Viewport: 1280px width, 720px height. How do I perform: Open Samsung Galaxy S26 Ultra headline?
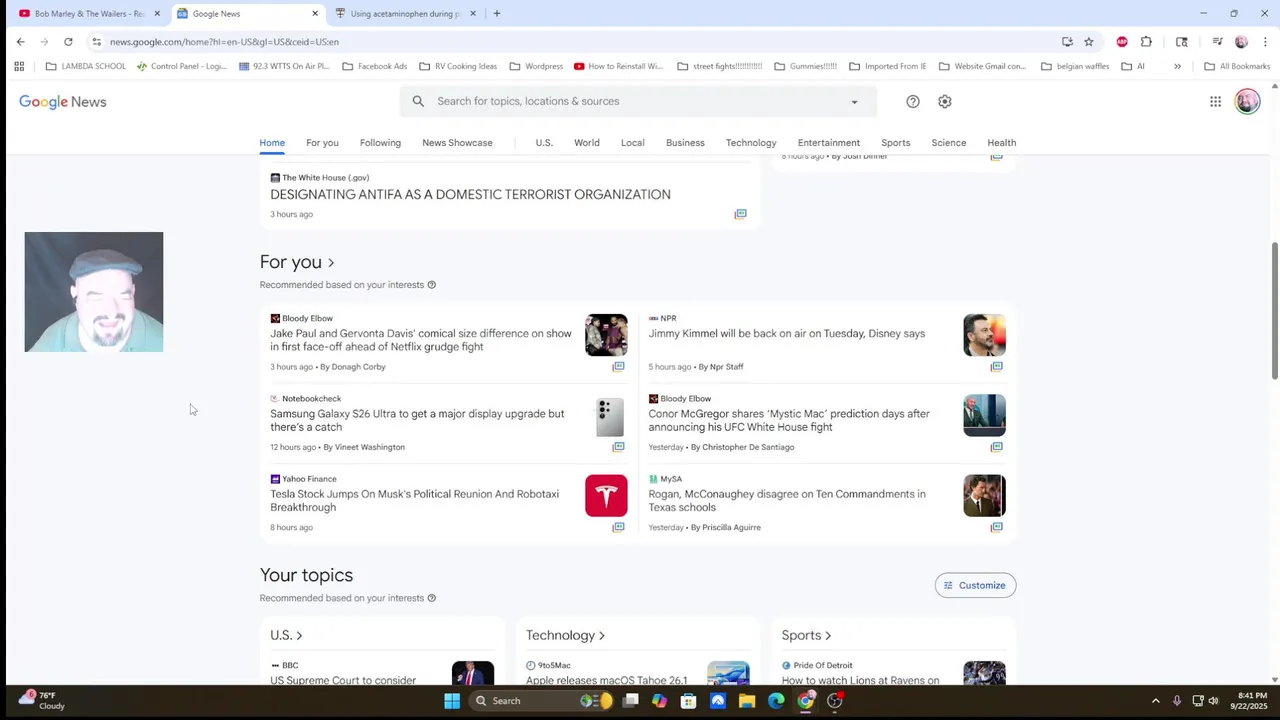point(417,420)
